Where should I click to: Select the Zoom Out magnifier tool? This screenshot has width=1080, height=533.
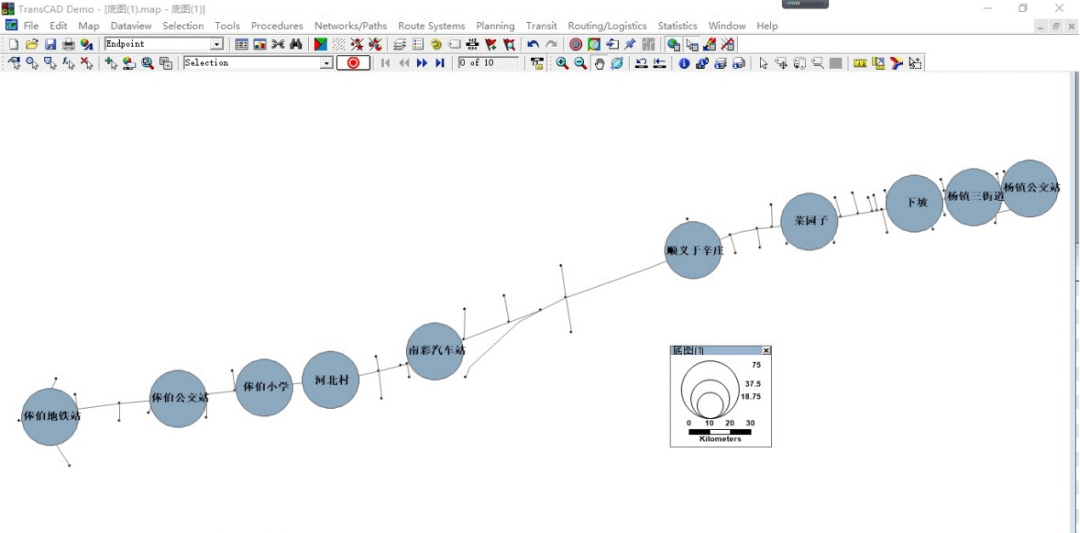pos(580,63)
